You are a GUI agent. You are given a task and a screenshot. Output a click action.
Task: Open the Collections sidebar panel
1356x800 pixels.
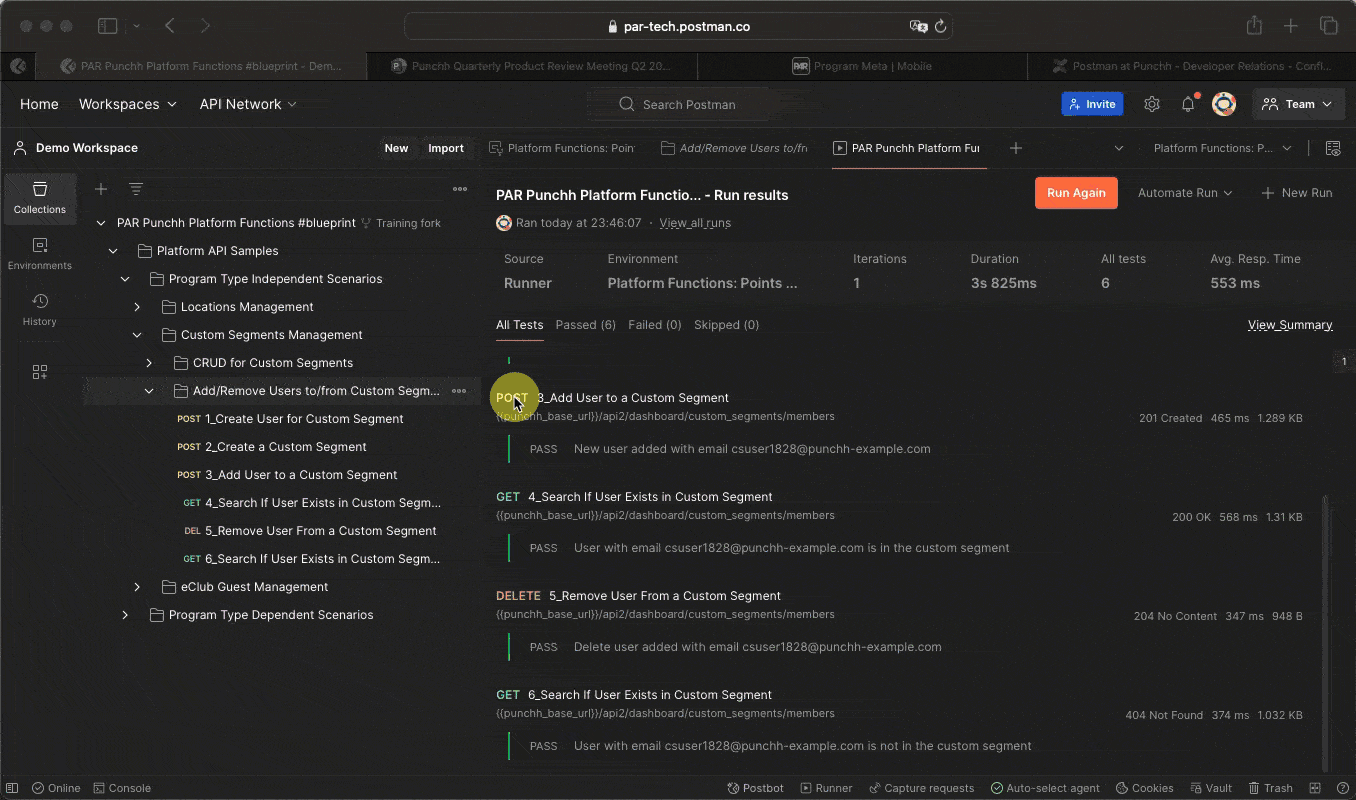[x=40, y=197]
